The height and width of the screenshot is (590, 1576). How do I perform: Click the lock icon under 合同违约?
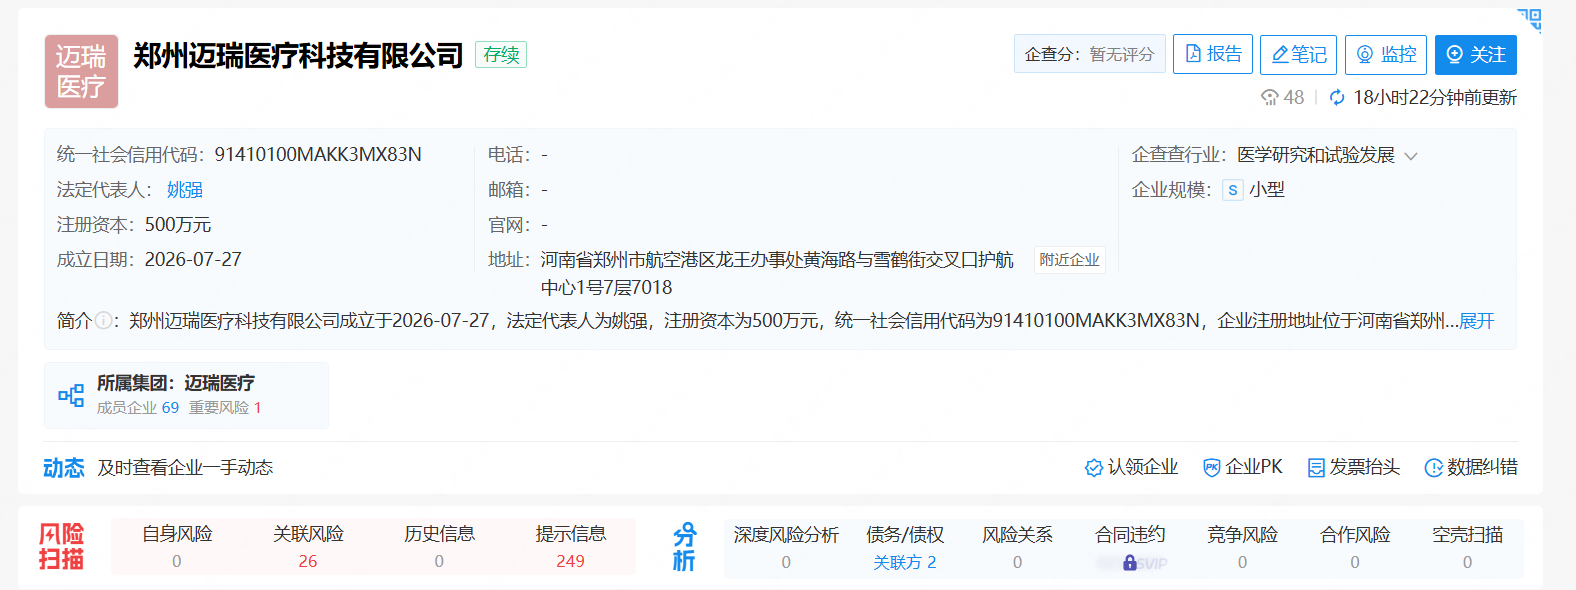click(x=1130, y=563)
